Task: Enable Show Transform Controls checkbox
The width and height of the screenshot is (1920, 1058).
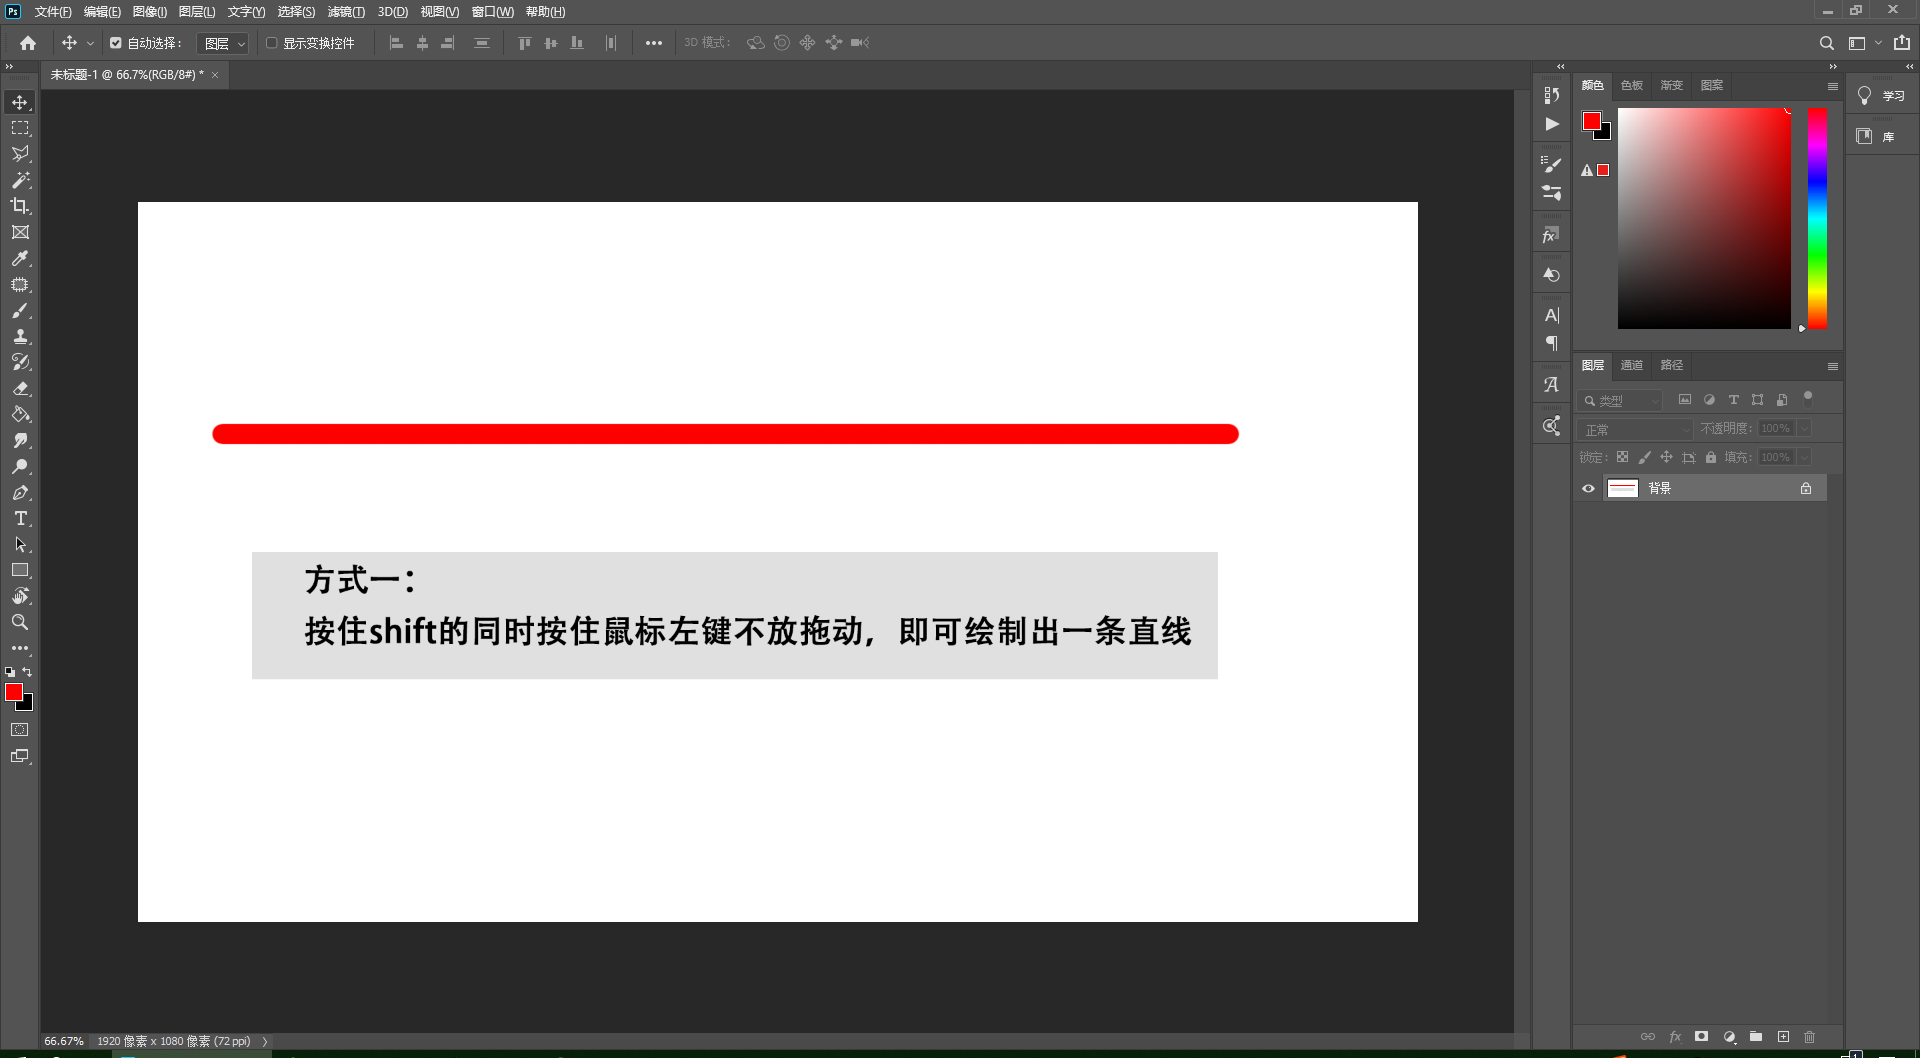Action: point(271,43)
